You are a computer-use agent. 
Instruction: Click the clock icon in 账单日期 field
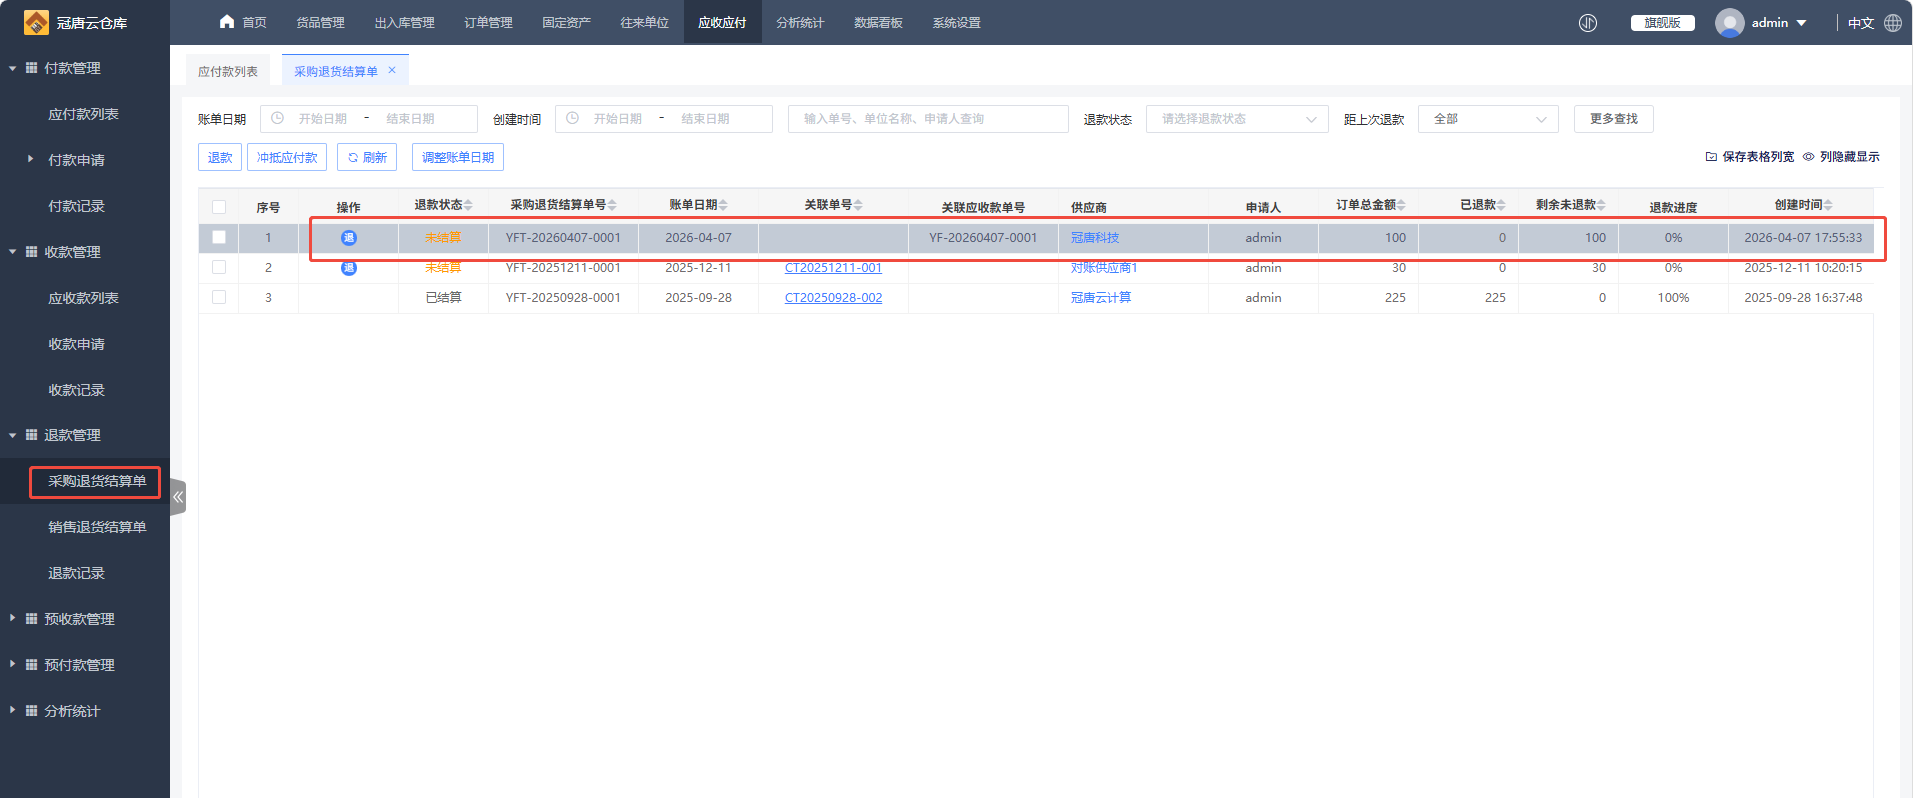pos(278,118)
